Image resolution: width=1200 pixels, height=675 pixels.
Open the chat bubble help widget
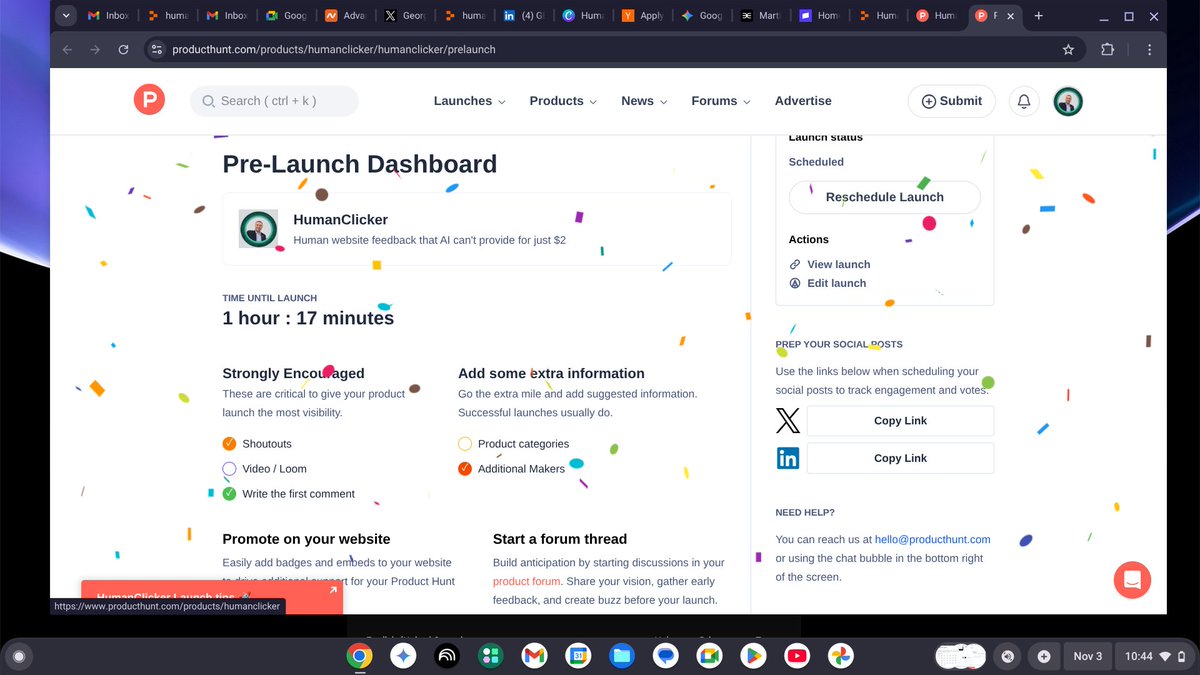[1132, 580]
